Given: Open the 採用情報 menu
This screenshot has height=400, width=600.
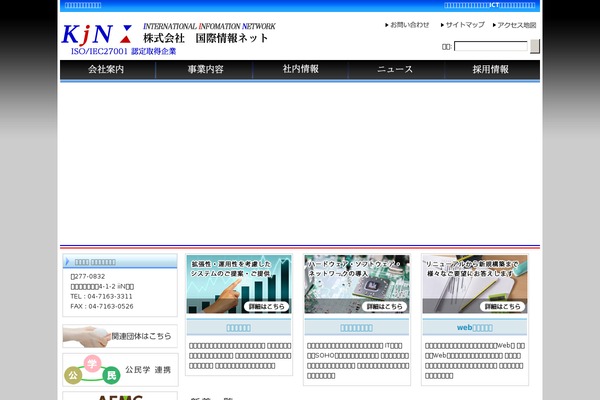Looking at the screenshot, I should 491,69.
